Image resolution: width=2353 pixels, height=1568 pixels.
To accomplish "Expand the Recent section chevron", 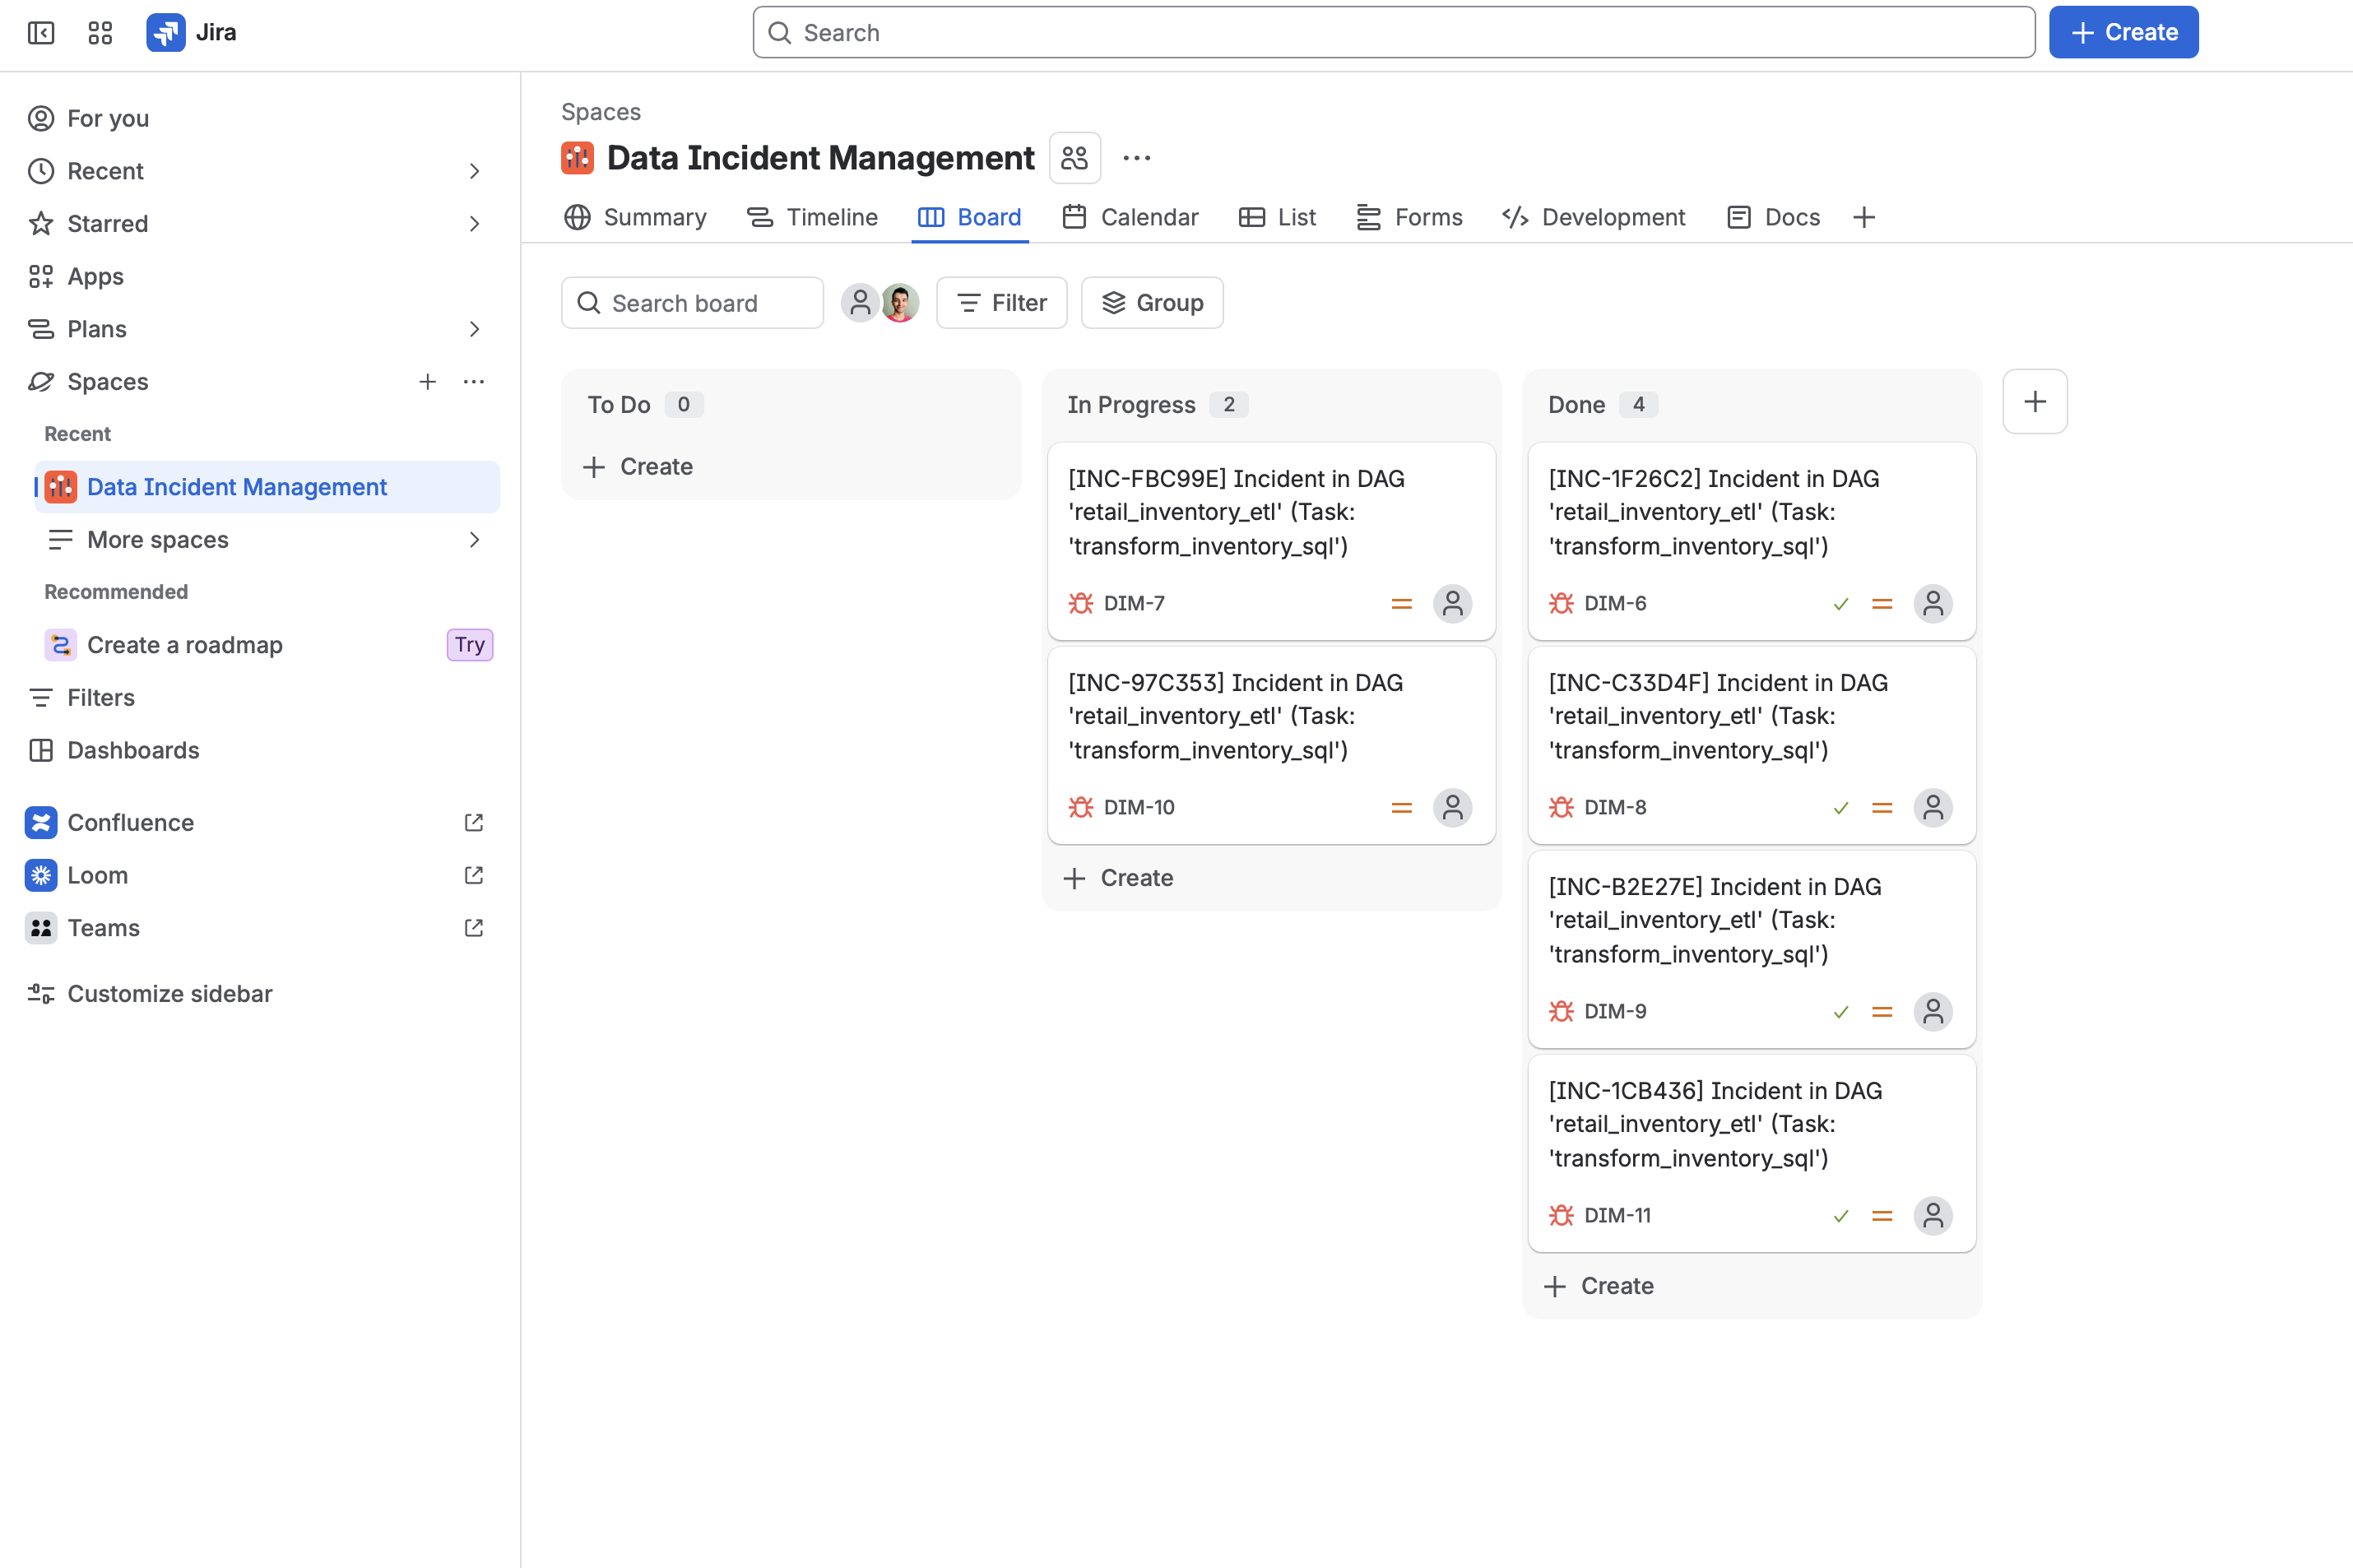I will [474, 172].
